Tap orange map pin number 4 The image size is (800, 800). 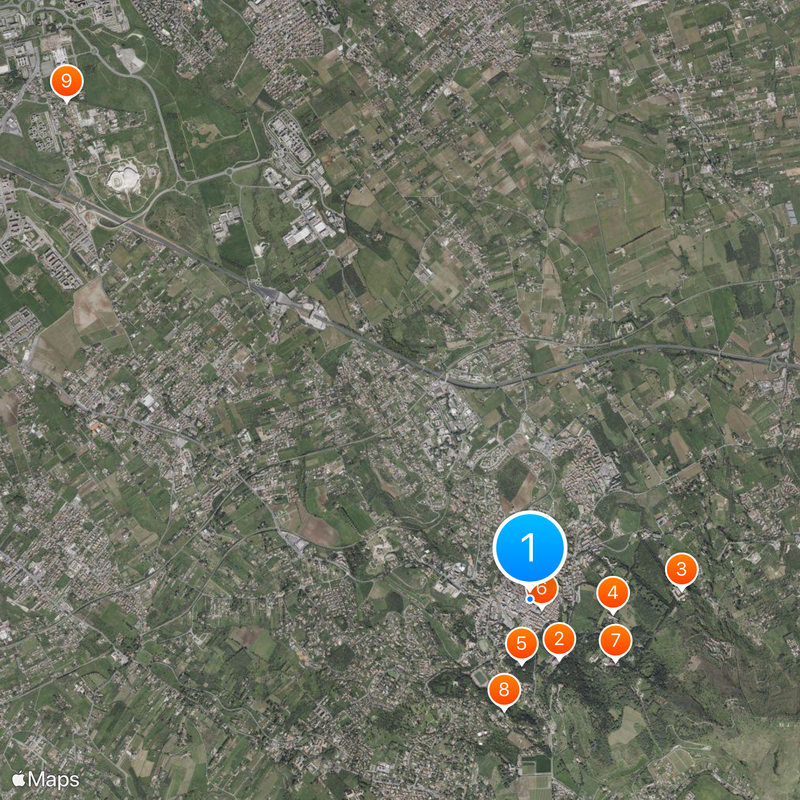point(613,594)
